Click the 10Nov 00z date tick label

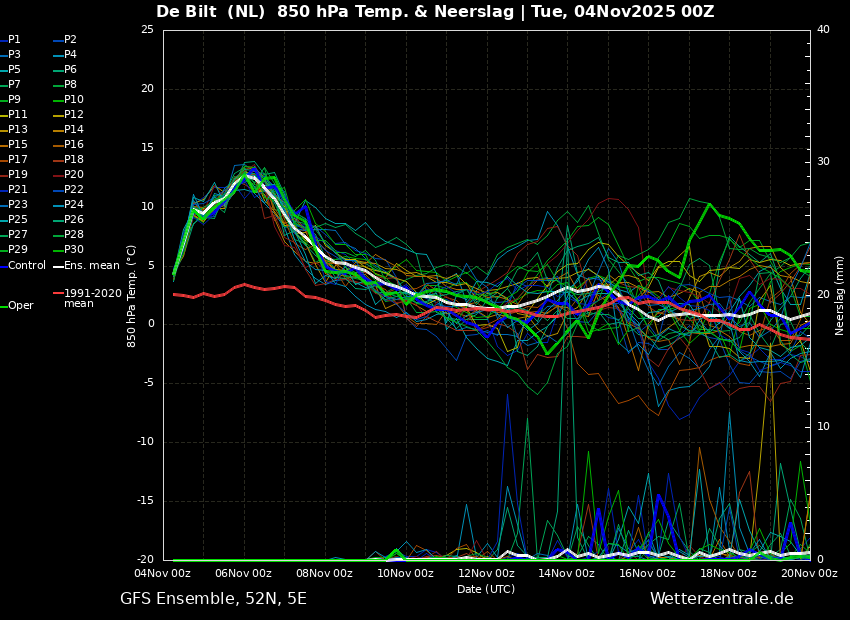405,573
